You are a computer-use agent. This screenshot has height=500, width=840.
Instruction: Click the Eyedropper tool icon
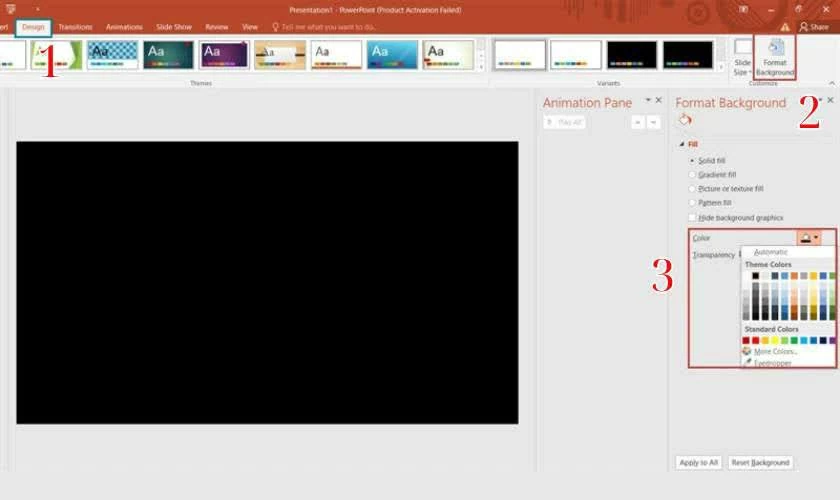(x=747, y=363)
